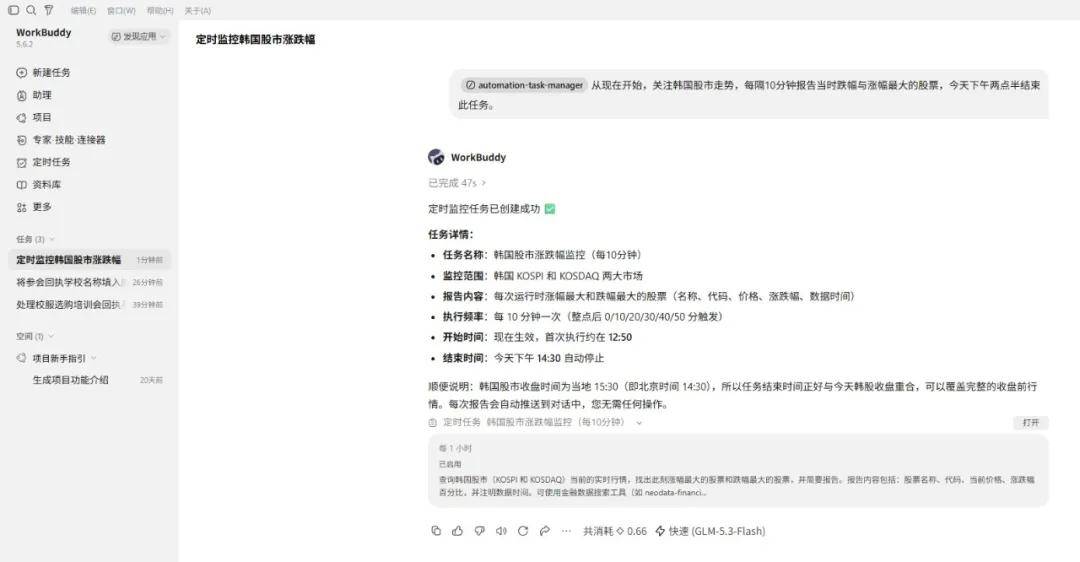The height and width of the screenshot is (562, 1080).
Task: Click the WorkBuddy avatar icon
Action: point(436,157)
